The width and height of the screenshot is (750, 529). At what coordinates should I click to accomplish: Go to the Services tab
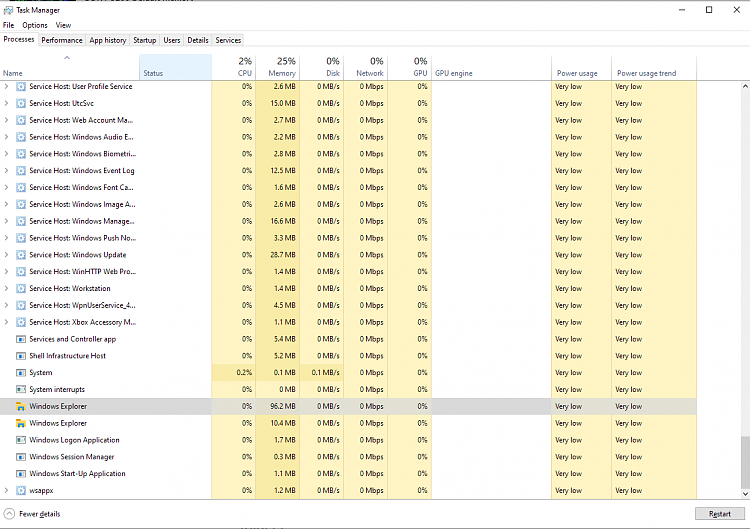click(228, 40)
